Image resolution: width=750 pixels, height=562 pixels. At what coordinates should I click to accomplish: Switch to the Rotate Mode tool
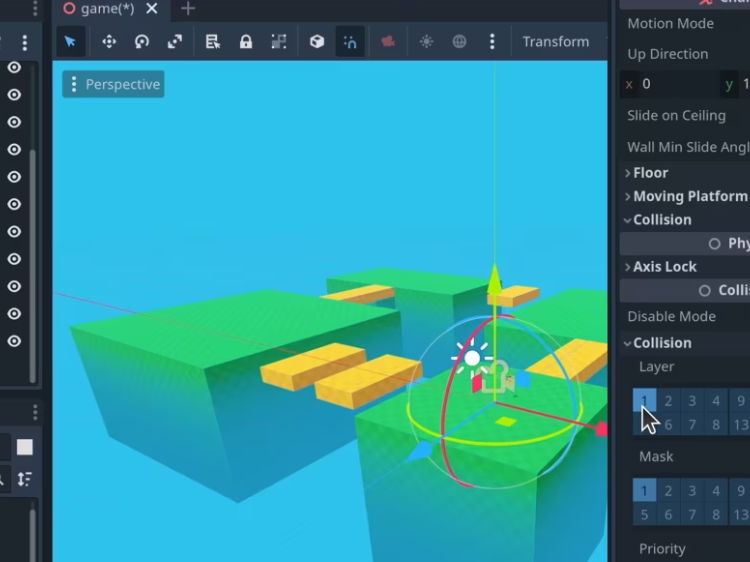pos(142,42)
